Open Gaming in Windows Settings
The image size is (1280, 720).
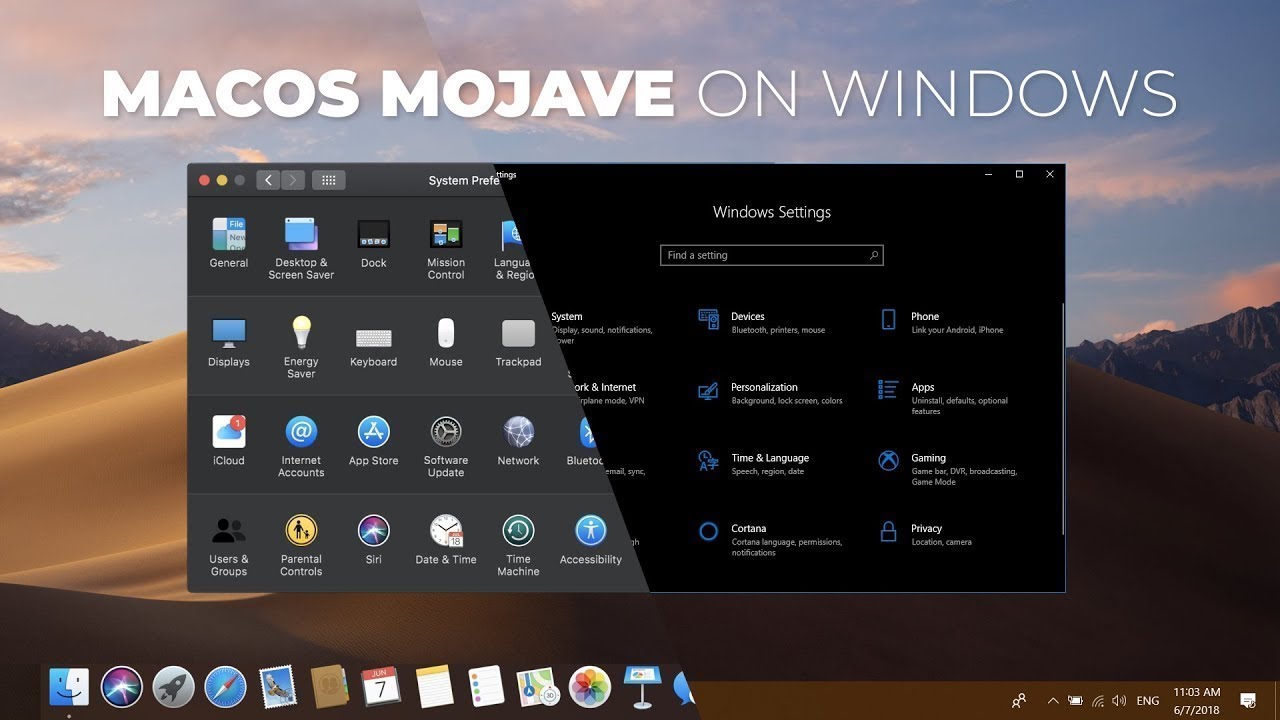click(x=947, y=468)
